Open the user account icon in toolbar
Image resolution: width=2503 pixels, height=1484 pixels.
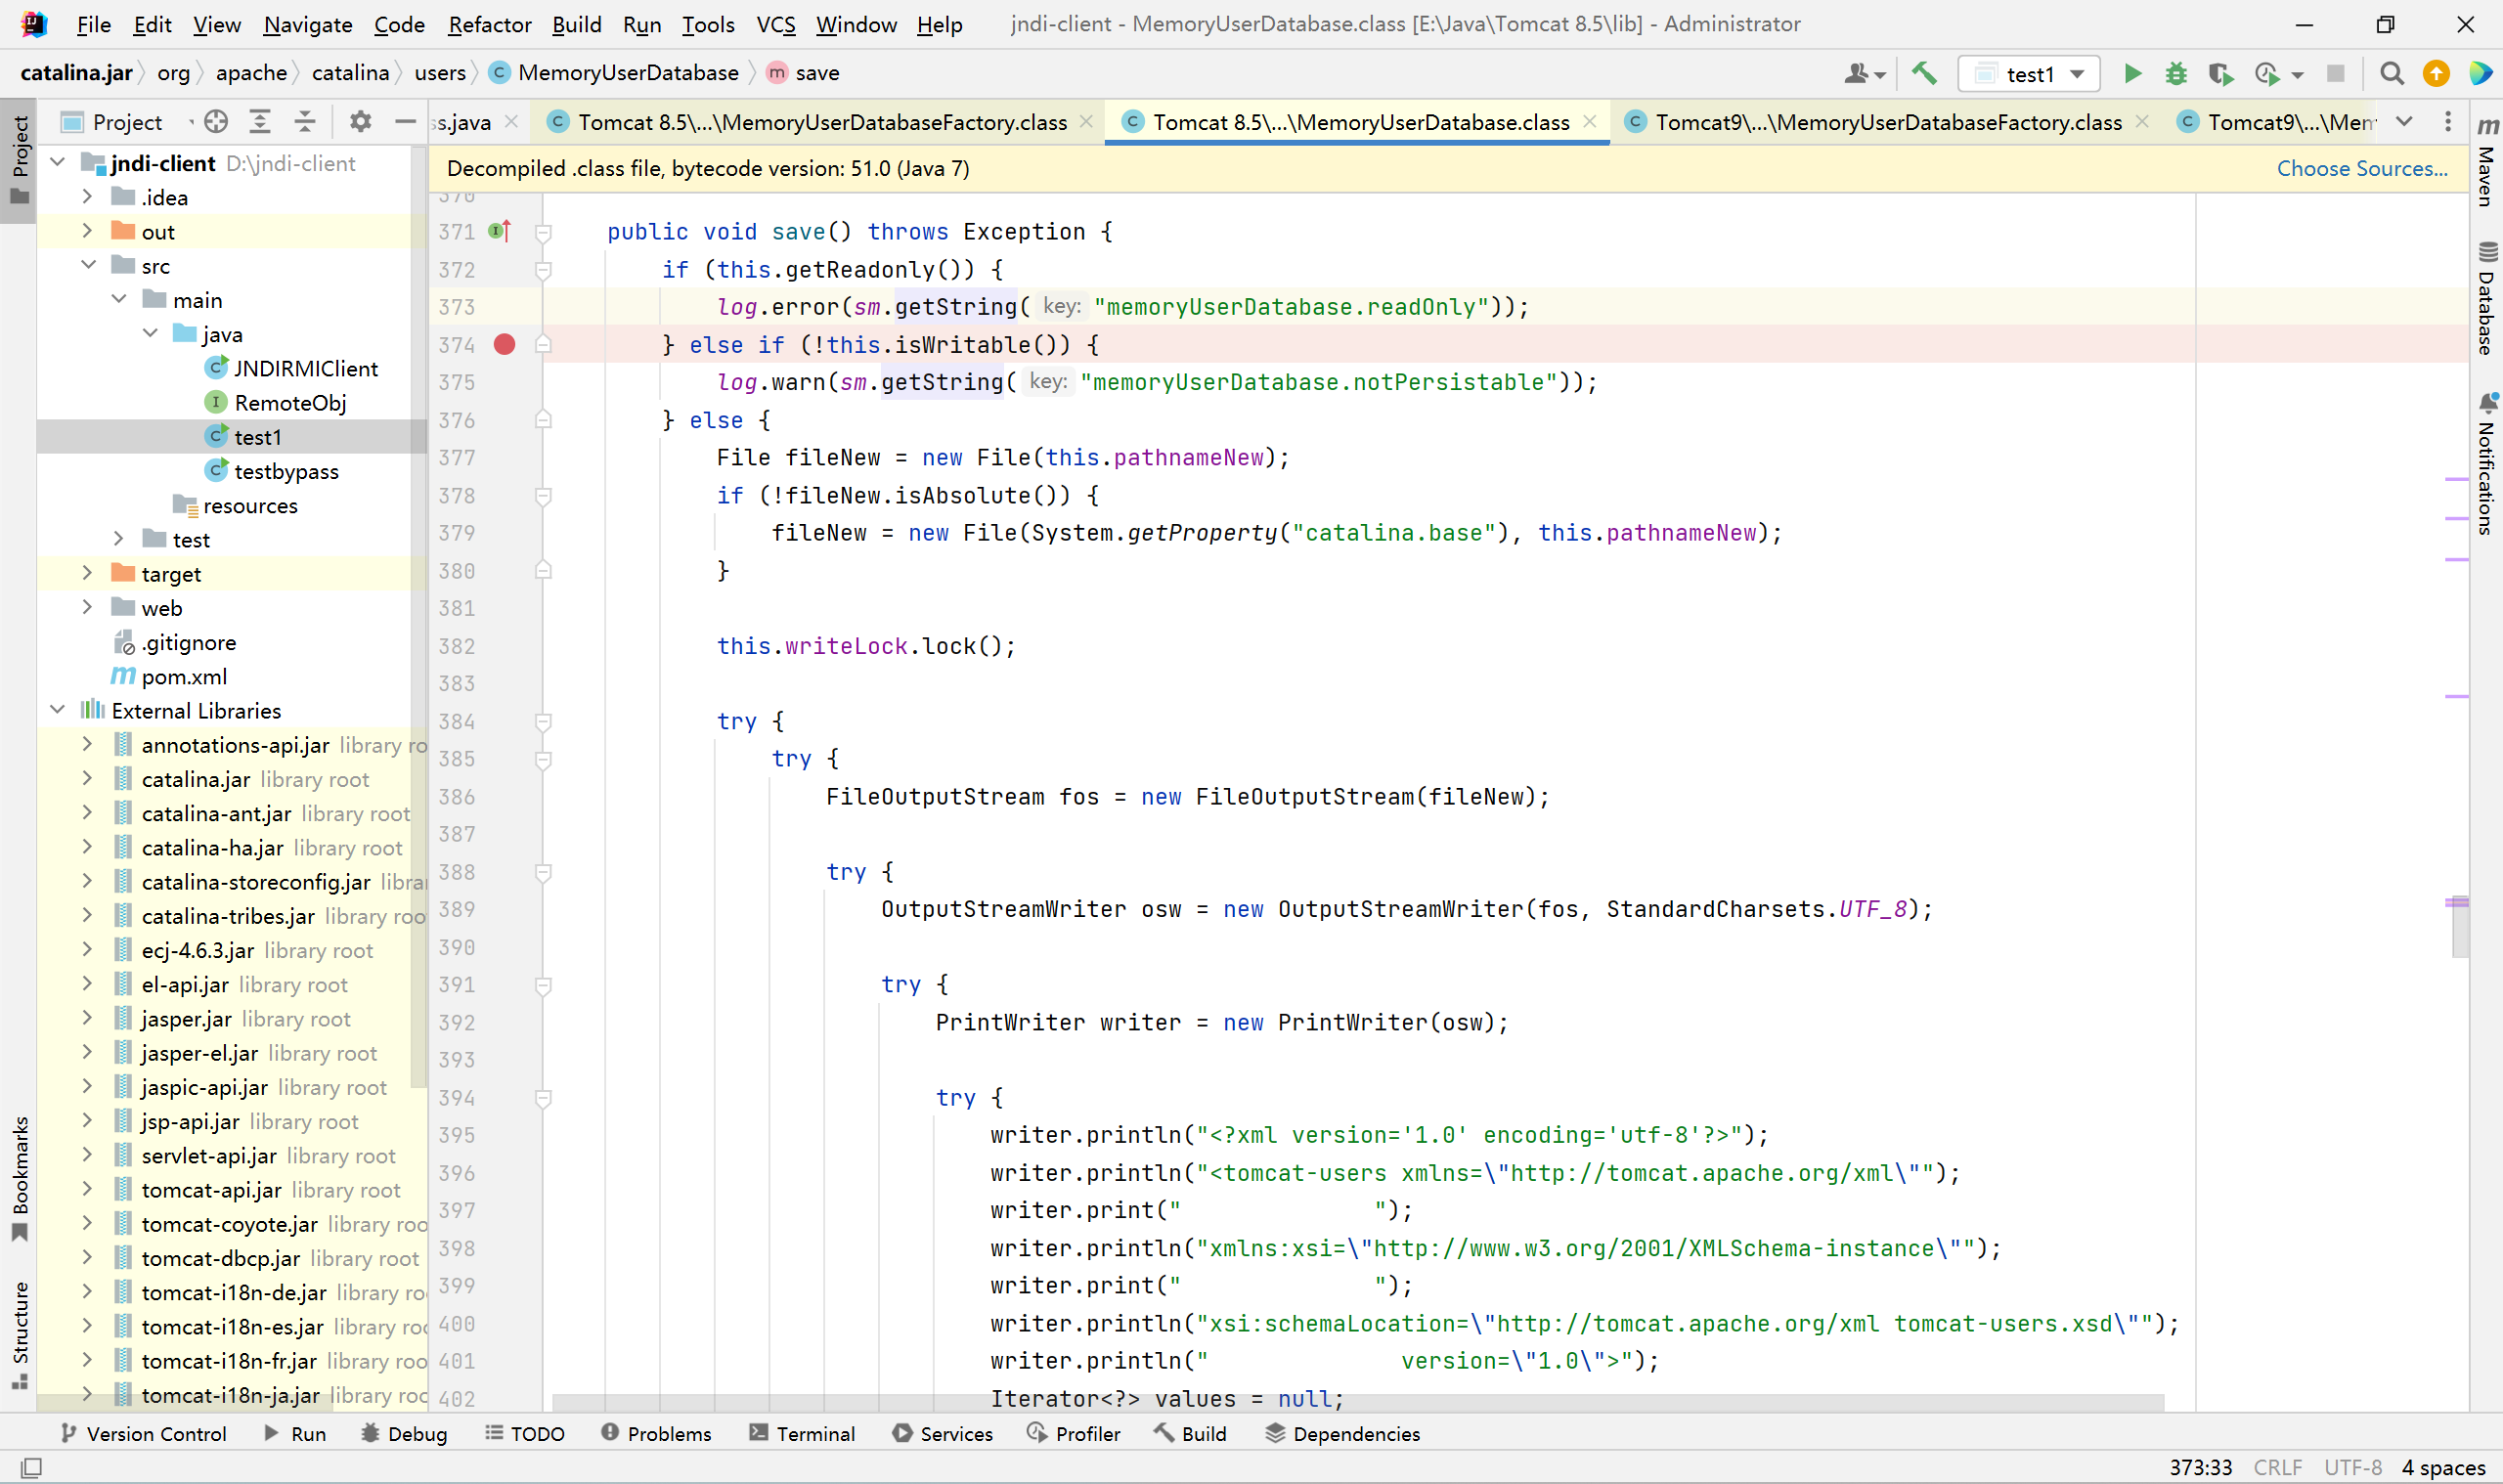click(1864, 73)
